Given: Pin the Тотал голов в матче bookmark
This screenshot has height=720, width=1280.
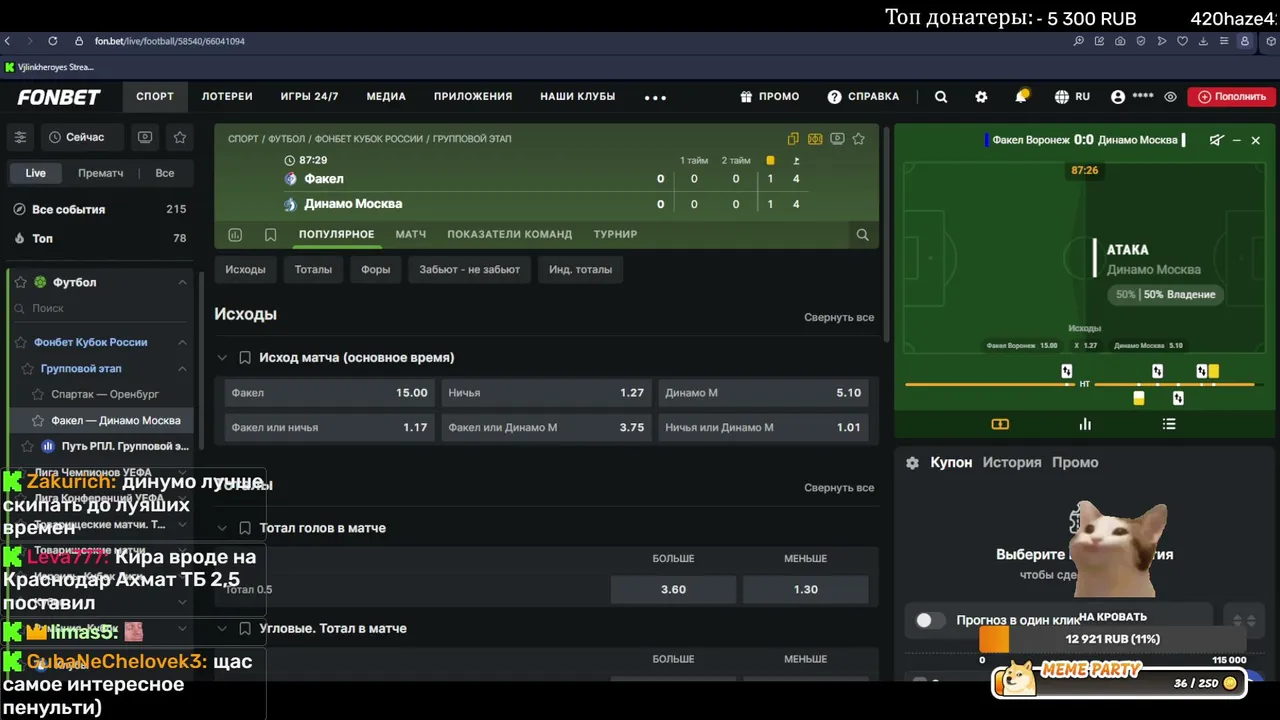Looking at the screenshot, I should pos(245,528).
